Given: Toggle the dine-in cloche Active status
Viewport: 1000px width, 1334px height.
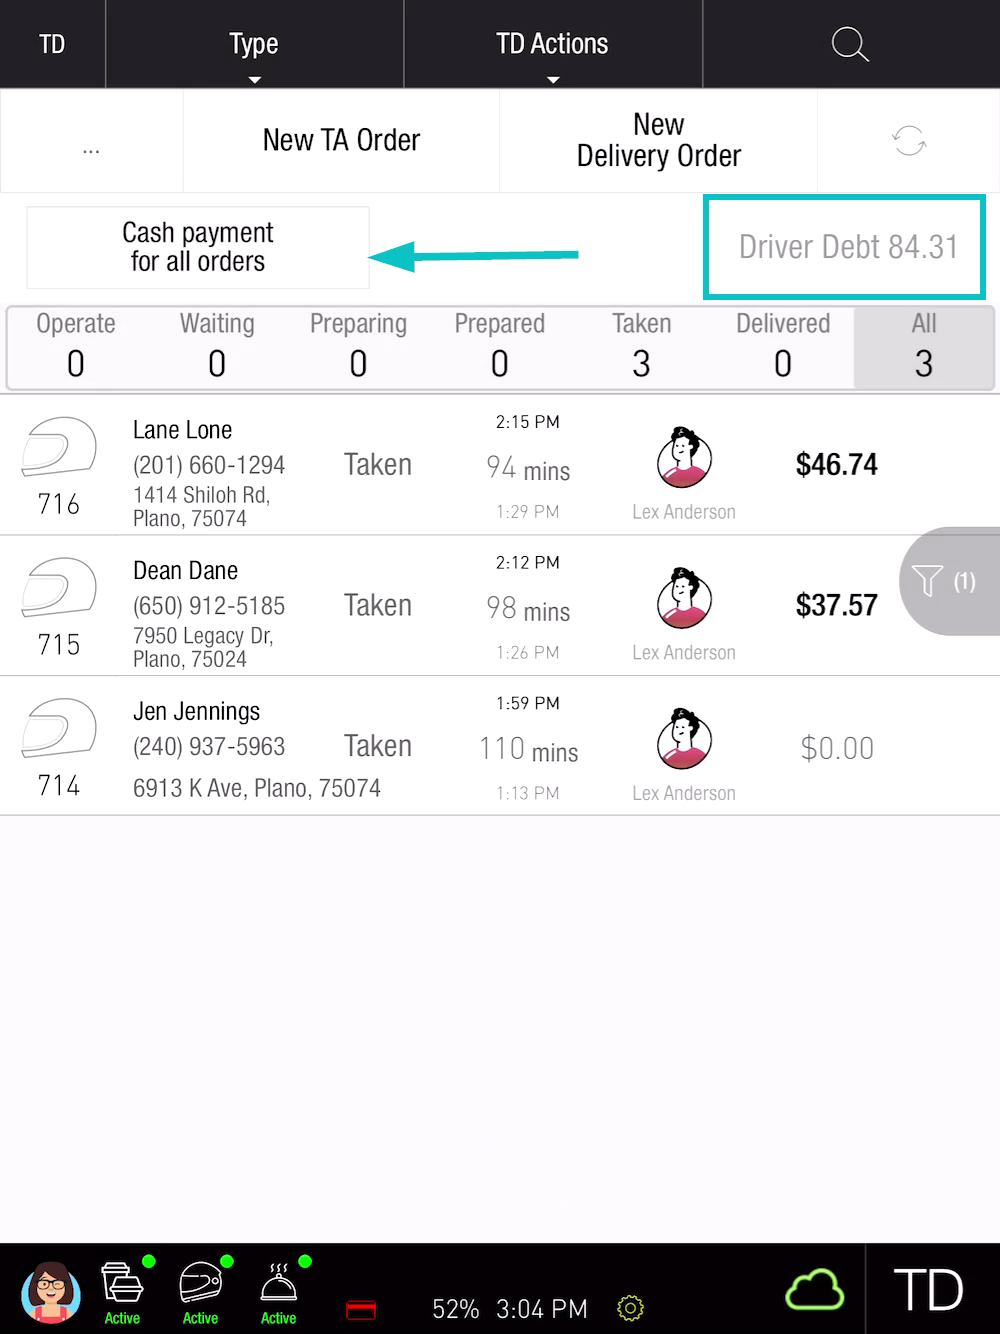Looking at the screenshot, I should 279,1291.
